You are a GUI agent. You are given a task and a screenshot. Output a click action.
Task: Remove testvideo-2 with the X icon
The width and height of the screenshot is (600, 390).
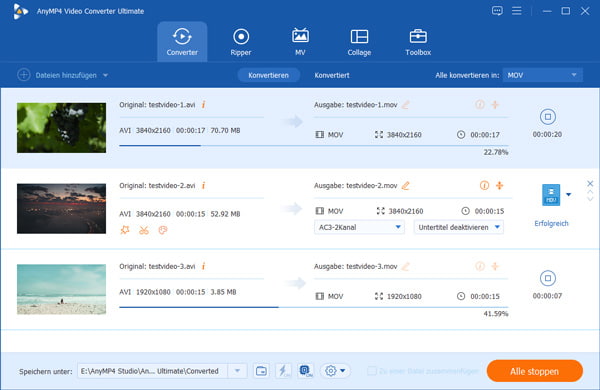click(x=590, y=184)
